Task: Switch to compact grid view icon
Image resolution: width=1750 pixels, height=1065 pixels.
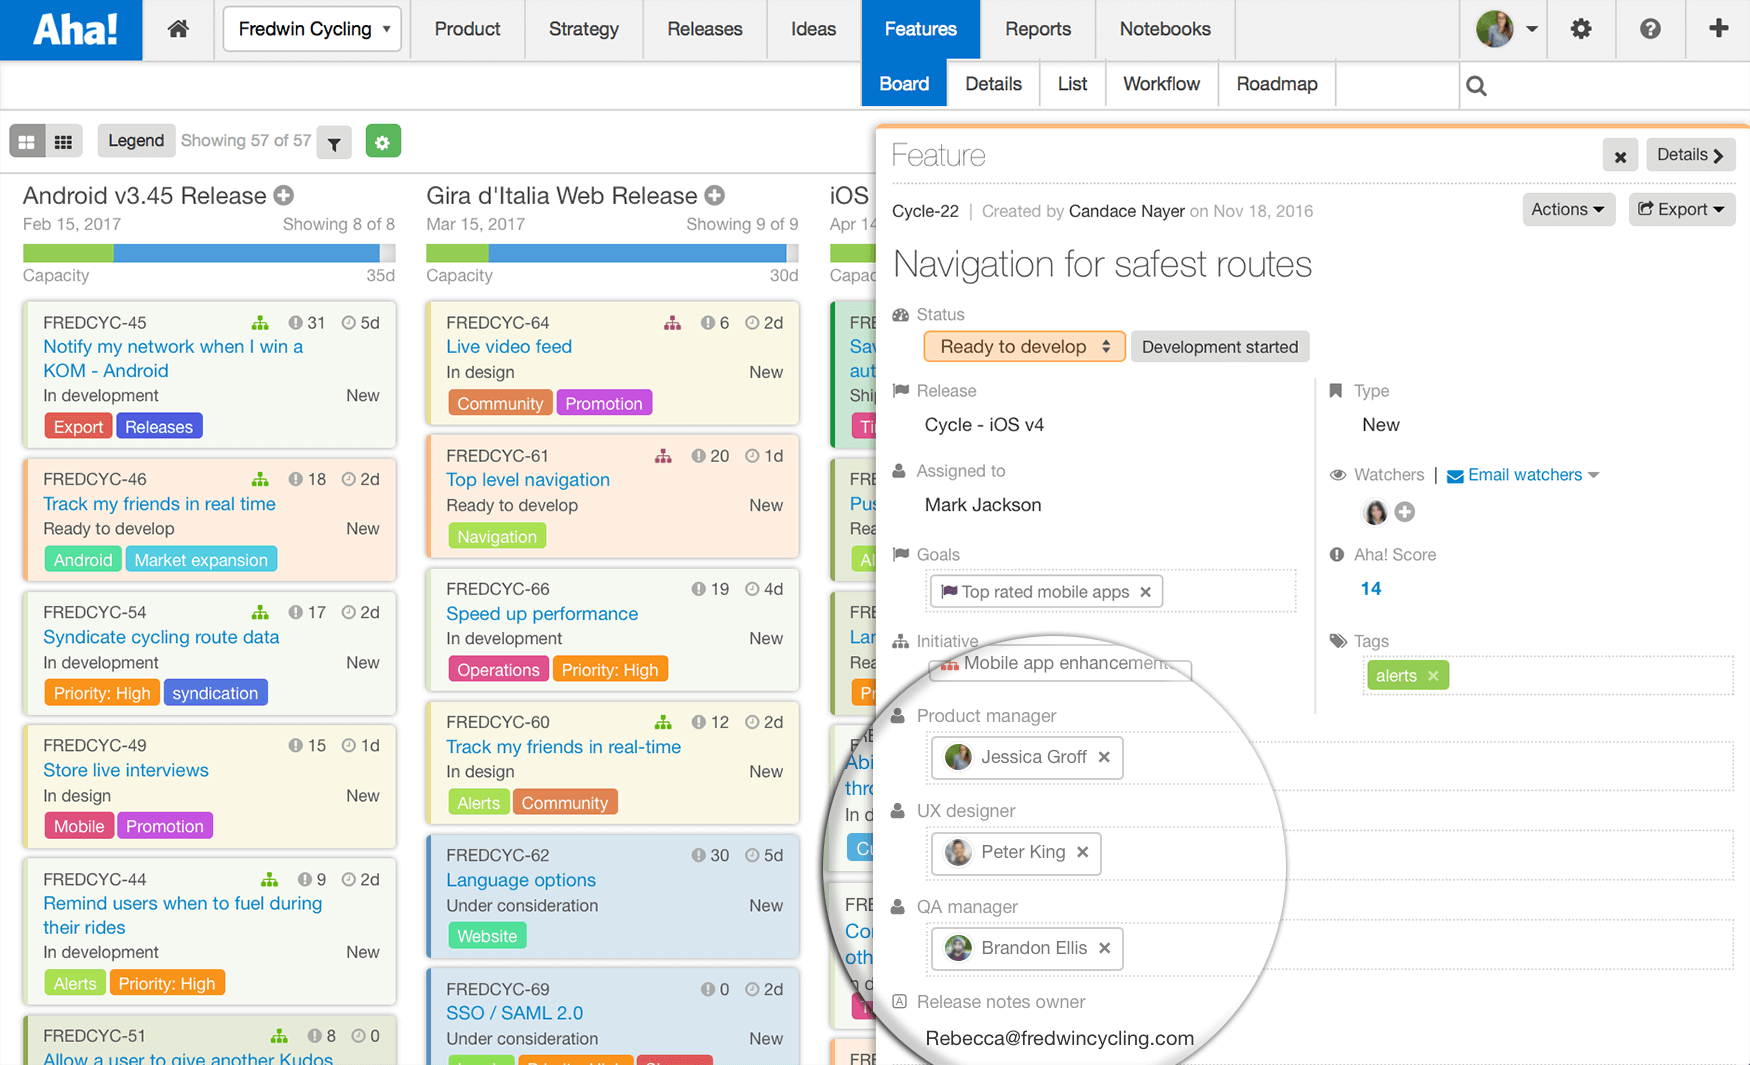Action: (x=63, y=142)
